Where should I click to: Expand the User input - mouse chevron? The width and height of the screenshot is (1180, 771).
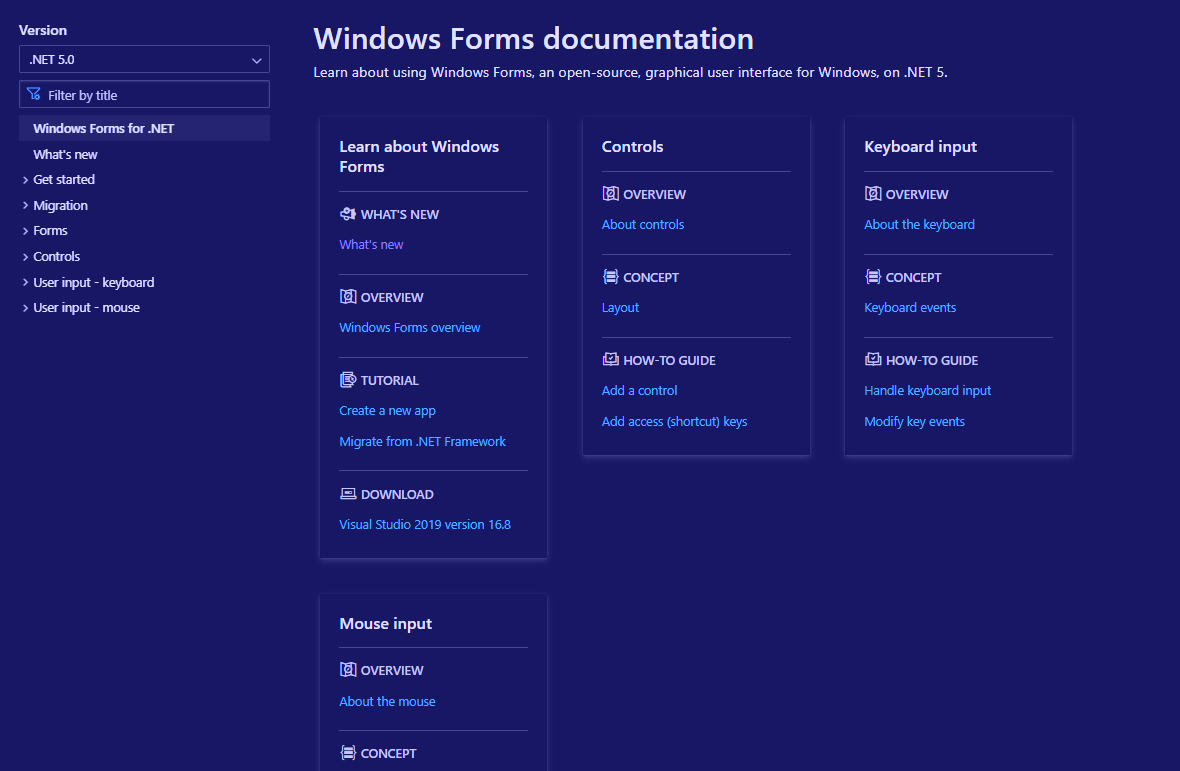pyautogui.click(x=26, y=308)
